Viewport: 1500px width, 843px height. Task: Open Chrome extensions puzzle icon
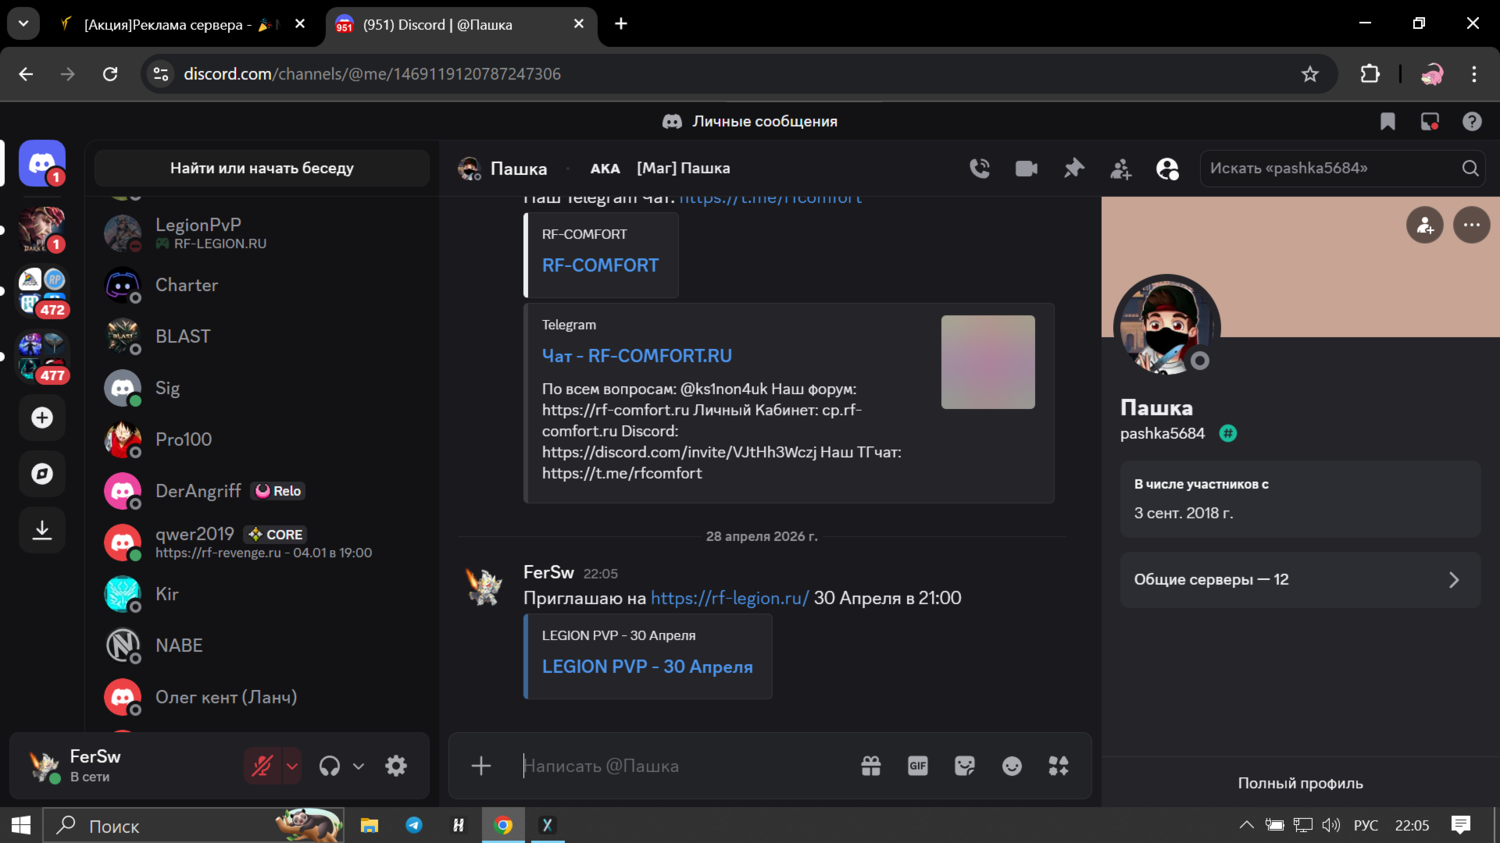click(x=1370, y=74)
